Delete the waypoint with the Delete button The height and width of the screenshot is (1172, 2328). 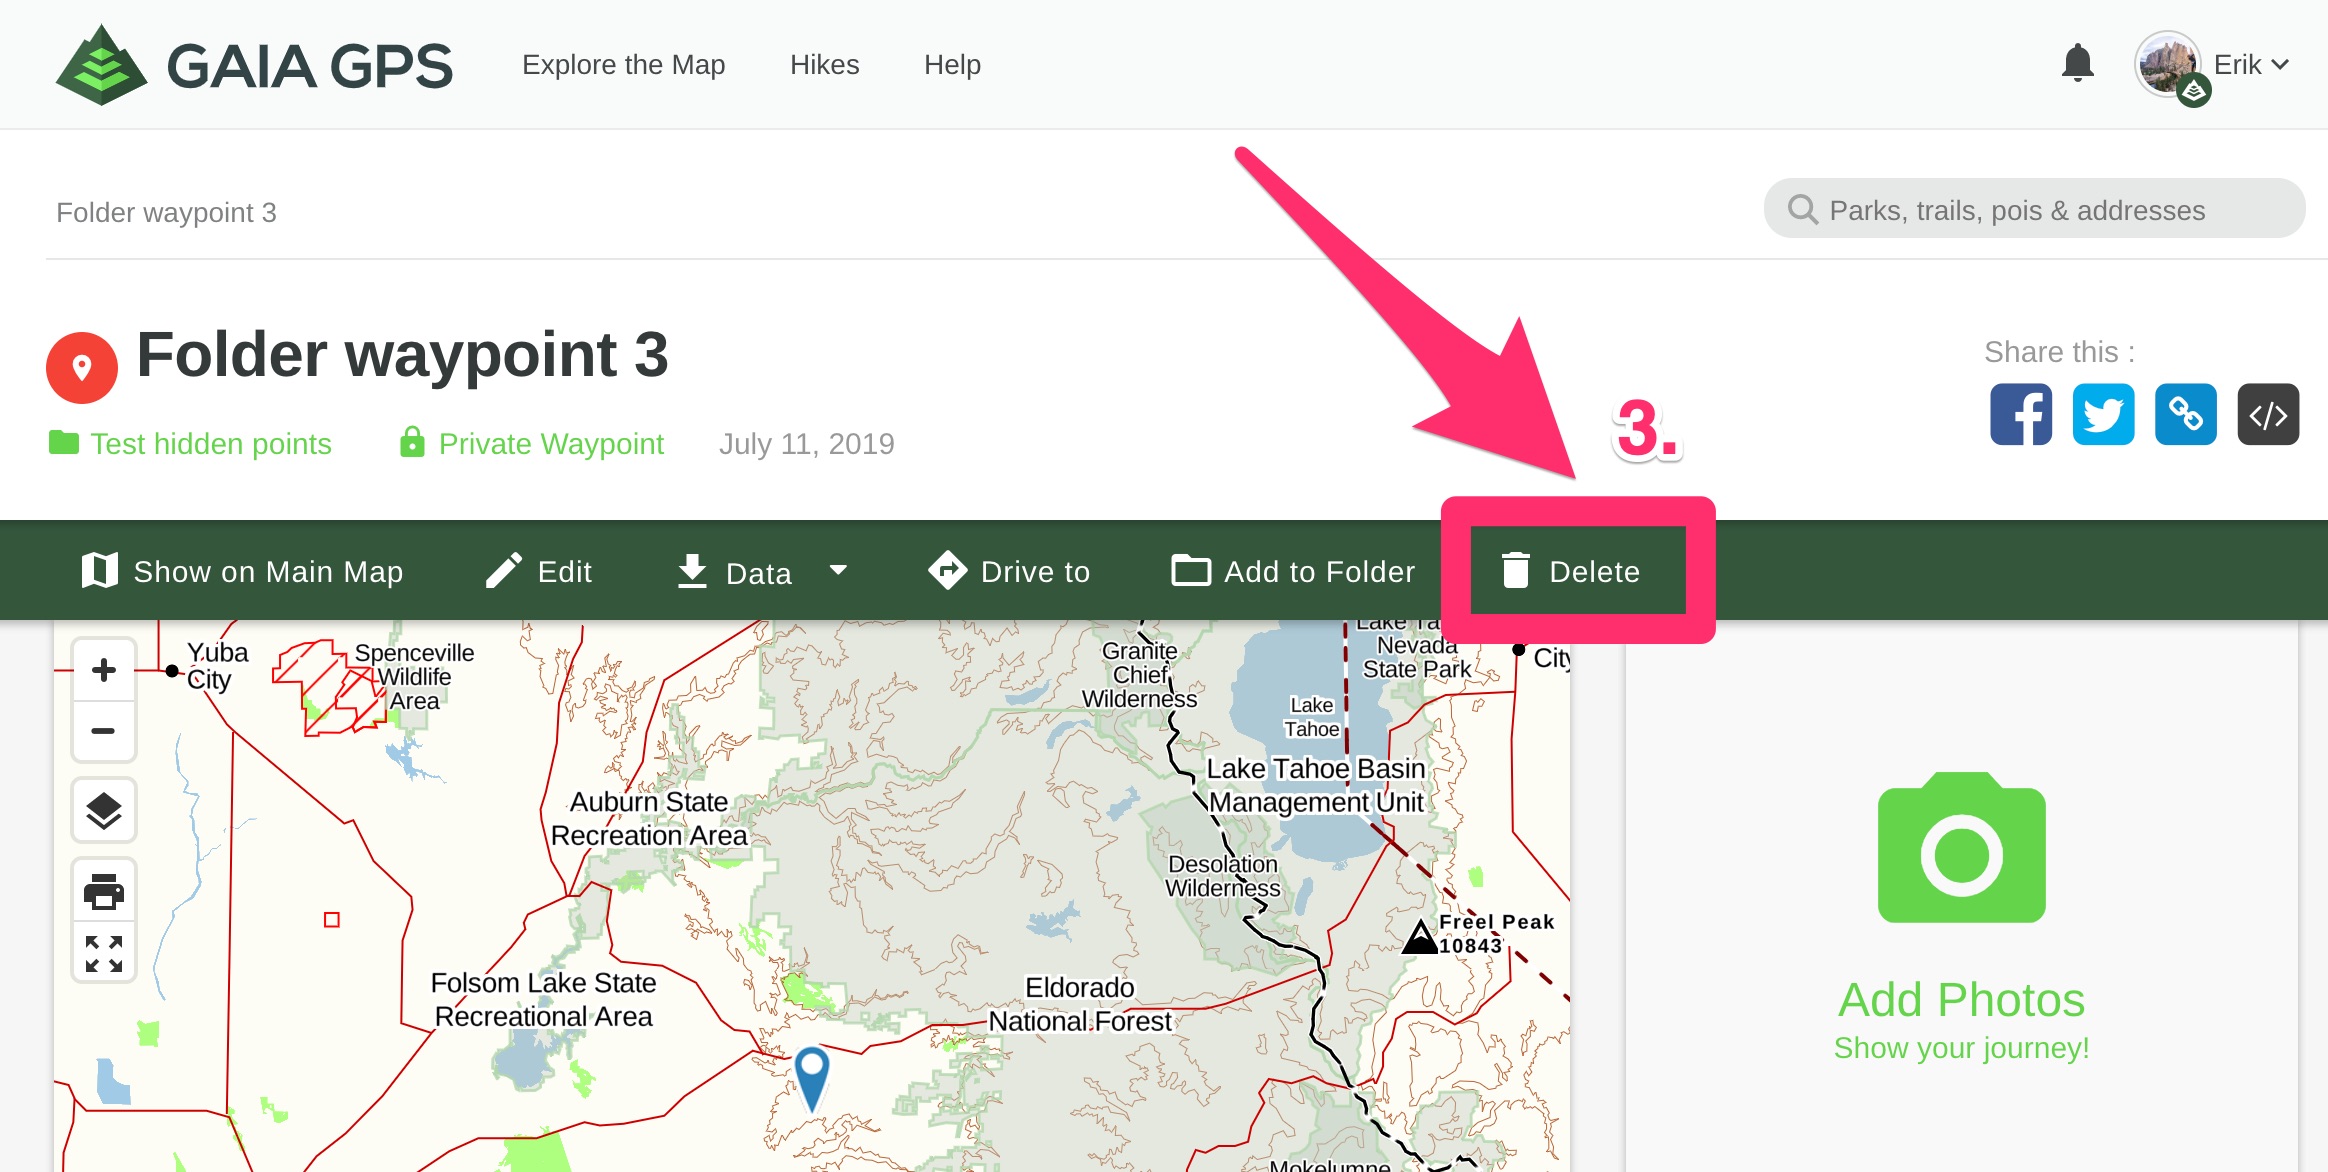tap(1577, 570)
